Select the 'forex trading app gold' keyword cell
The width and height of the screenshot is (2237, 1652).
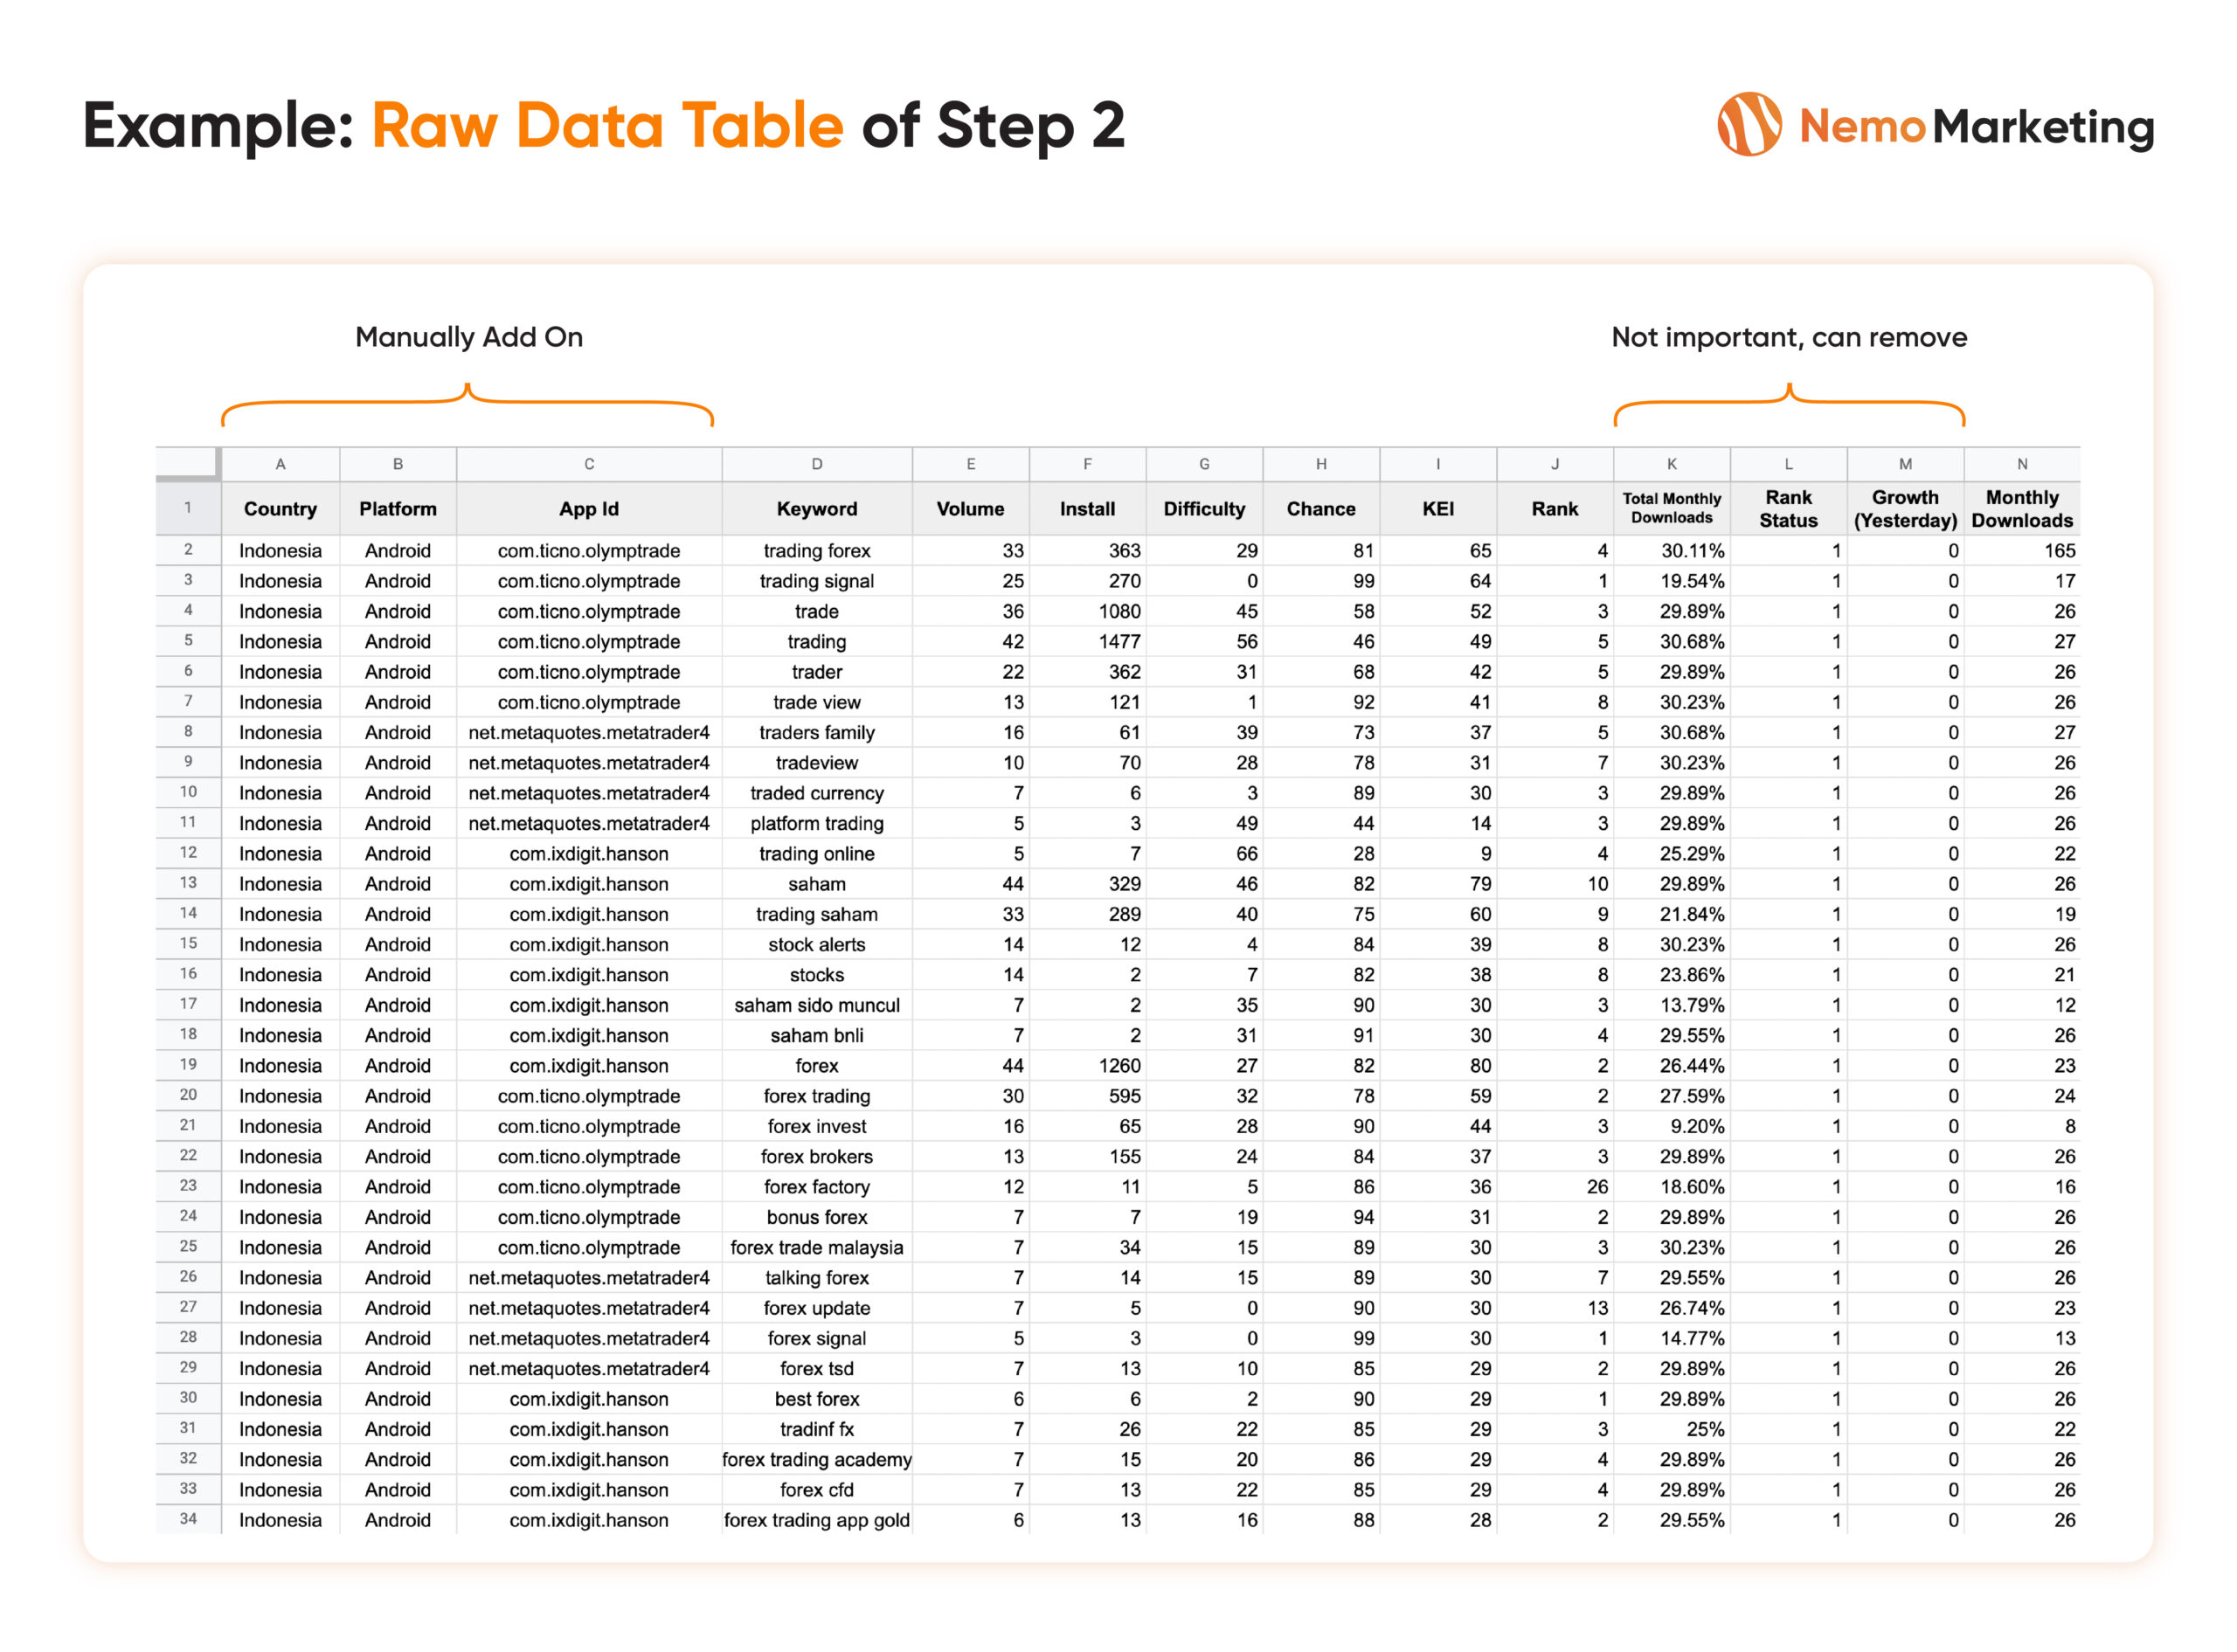click(x=817, y=1519)
